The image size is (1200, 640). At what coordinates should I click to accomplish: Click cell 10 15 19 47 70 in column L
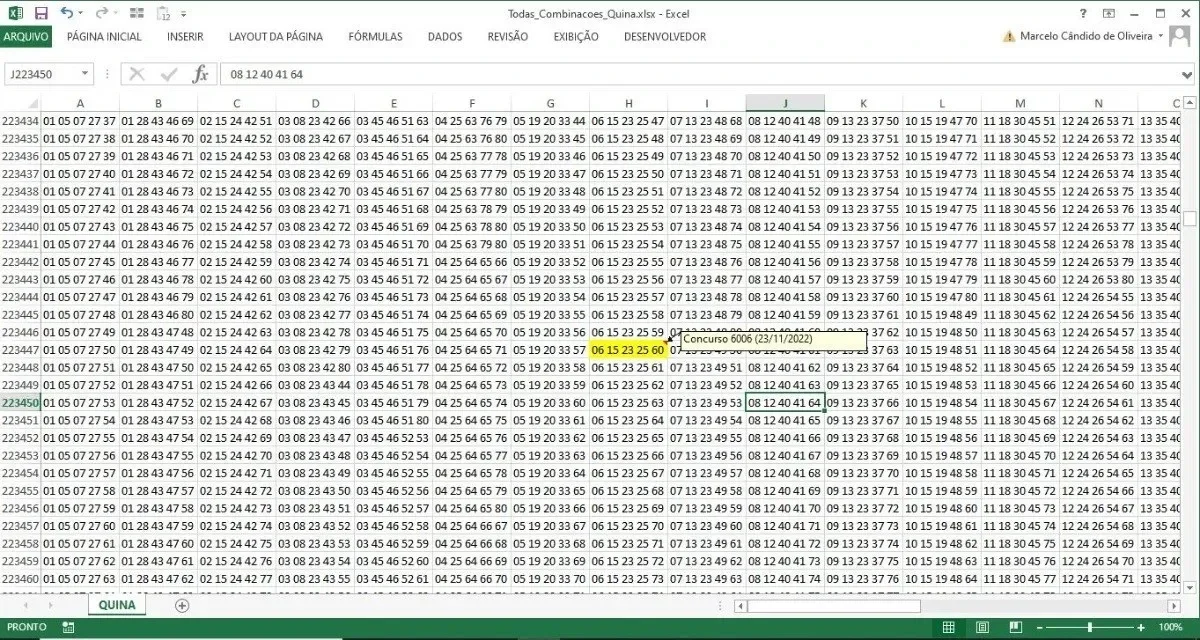point(941,121)
